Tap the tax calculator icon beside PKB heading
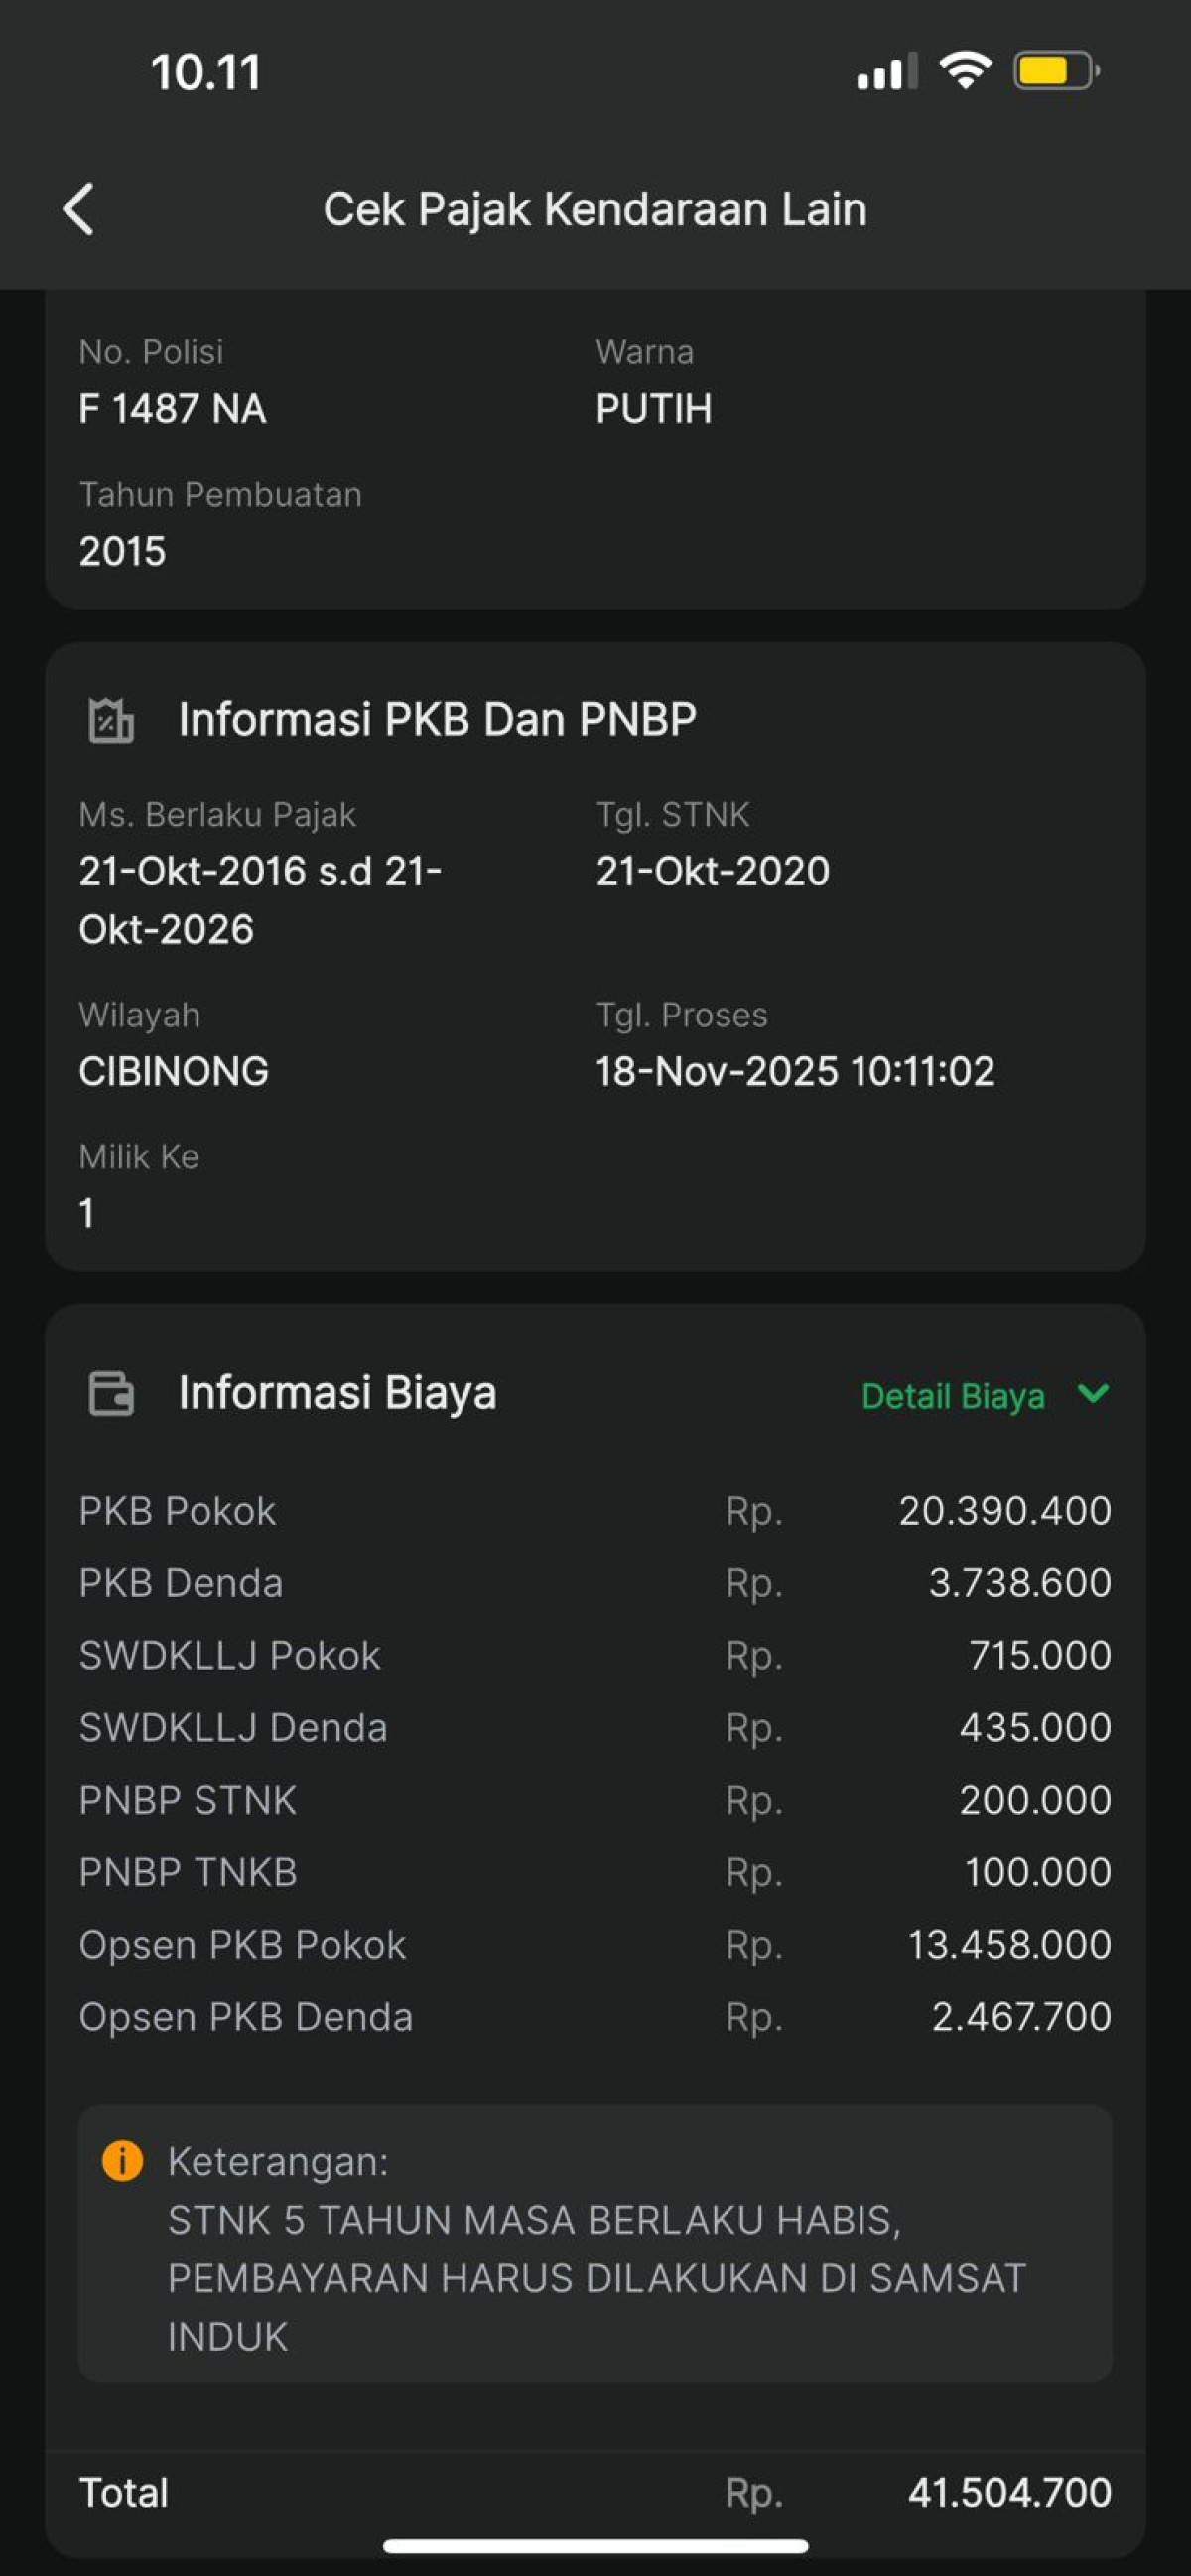This screenshot has width=1191, height=2576. (111, 720)
